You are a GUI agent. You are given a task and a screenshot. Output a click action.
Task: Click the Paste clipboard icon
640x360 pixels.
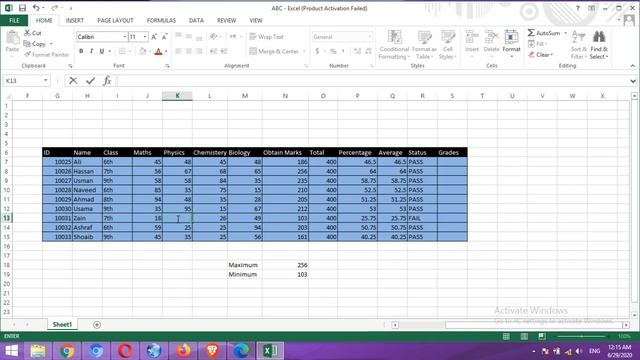[12, 38]
